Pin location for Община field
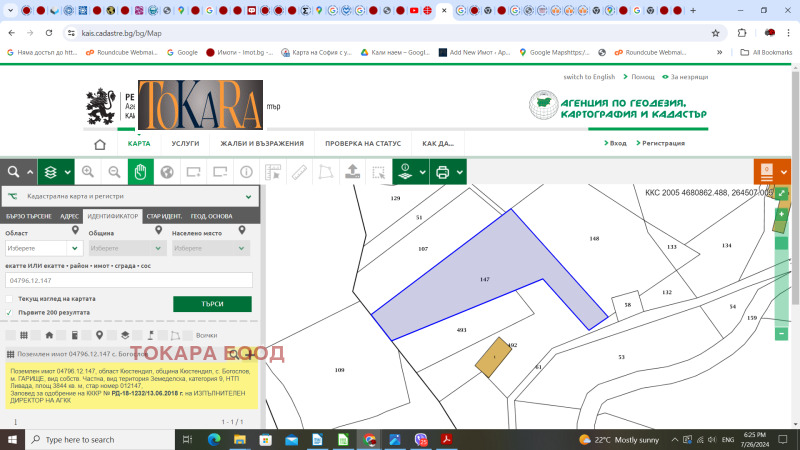 (159, 231)
